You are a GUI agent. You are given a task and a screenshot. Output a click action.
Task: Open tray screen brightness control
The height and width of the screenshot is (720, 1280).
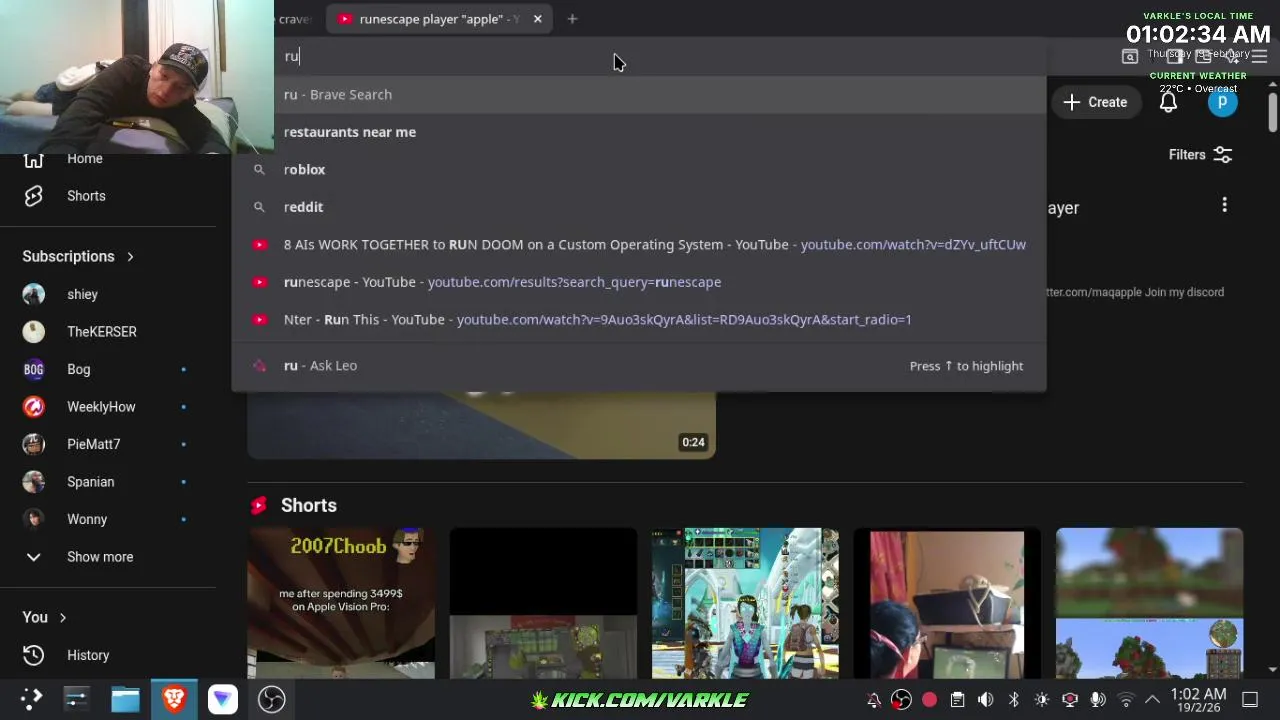tap(1041, 700)
